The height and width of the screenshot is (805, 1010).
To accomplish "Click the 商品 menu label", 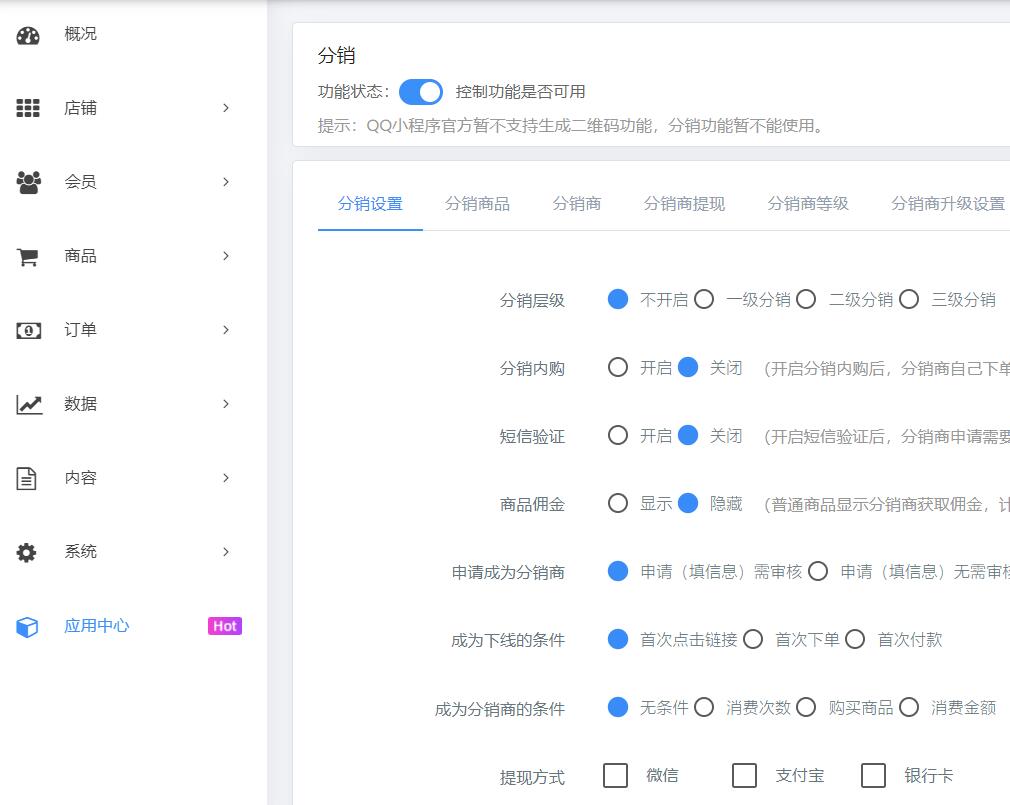I will pos(81,256).
